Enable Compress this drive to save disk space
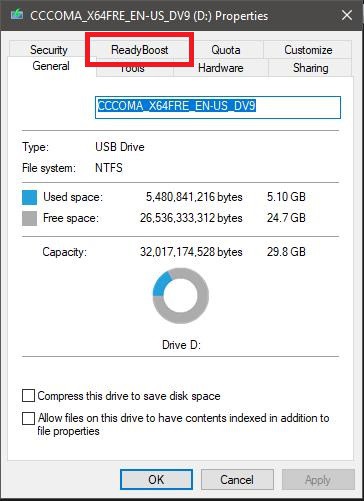 28,396
